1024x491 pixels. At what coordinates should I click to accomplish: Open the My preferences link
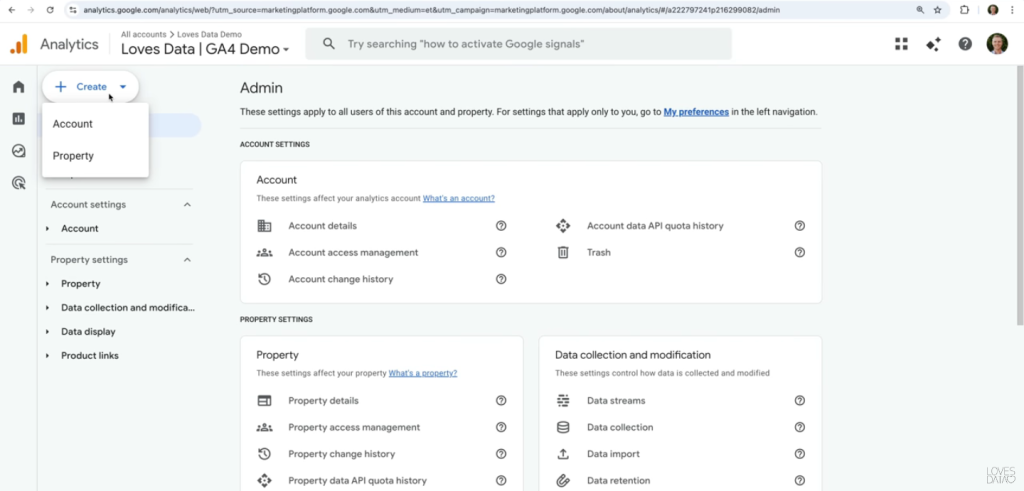(696, 112)
